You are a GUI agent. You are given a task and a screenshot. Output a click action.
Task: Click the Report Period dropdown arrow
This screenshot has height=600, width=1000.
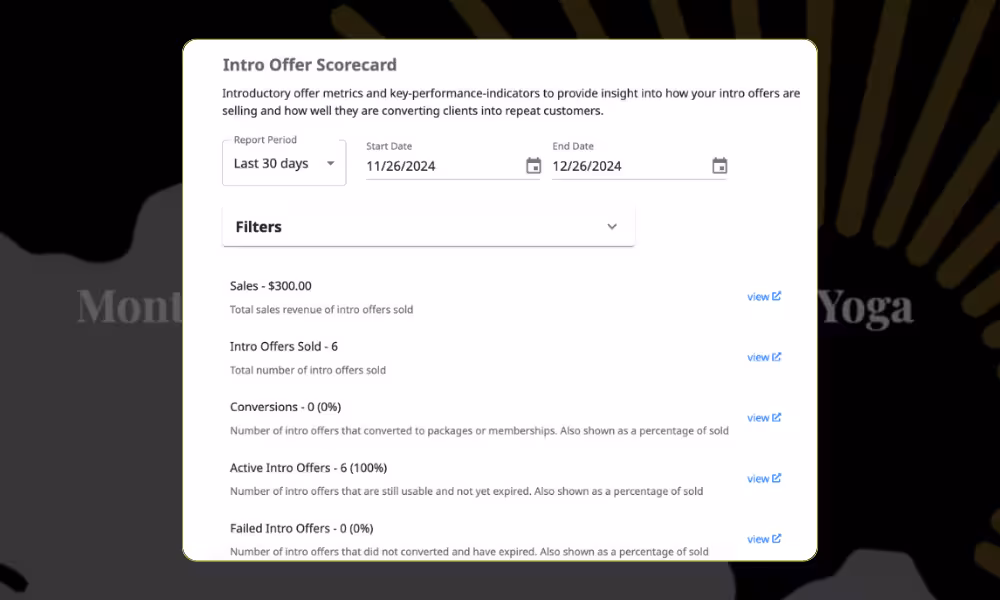click(x=330, y=164)
